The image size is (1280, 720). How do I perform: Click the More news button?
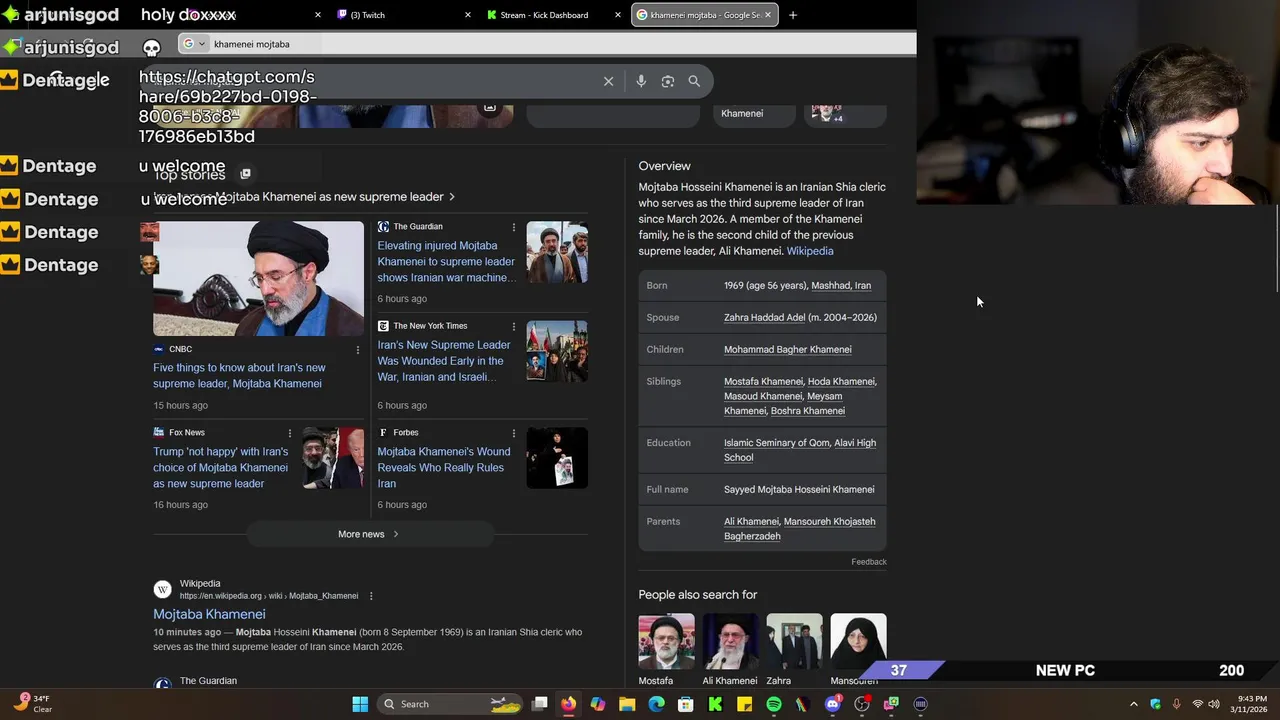[x=369, y=534]
